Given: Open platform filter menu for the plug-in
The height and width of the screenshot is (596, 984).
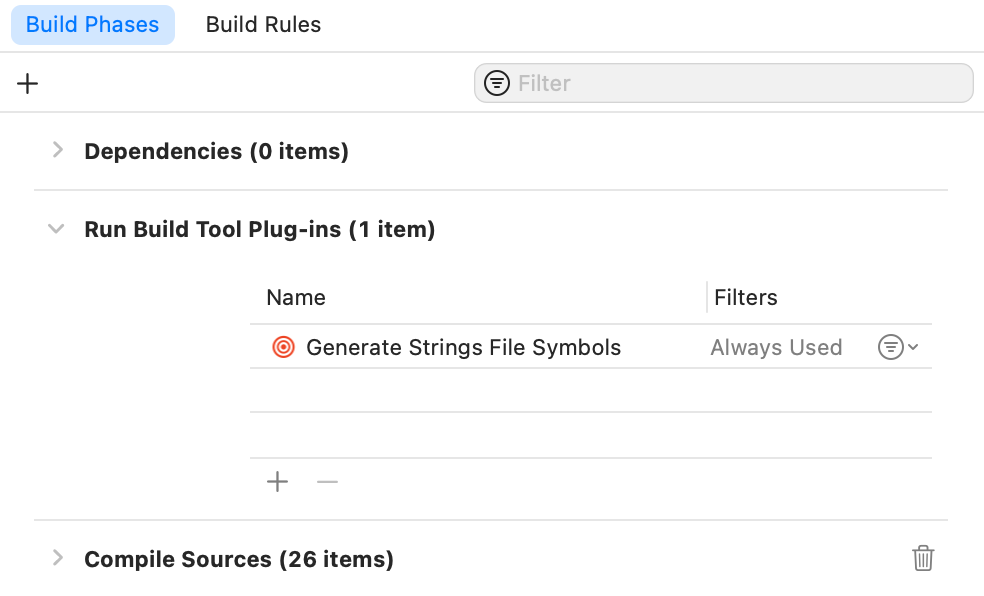Looking at the screenshot, I should (897, 347).
